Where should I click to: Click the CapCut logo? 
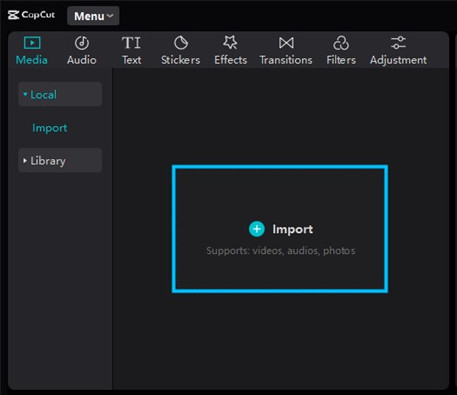click(31, 15)
